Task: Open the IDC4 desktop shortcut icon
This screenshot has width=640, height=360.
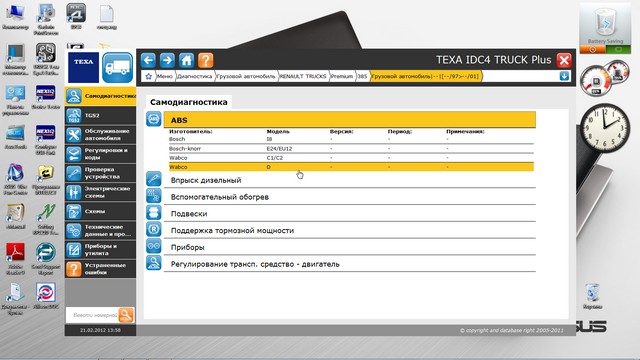Action: (x=76, y=16)
